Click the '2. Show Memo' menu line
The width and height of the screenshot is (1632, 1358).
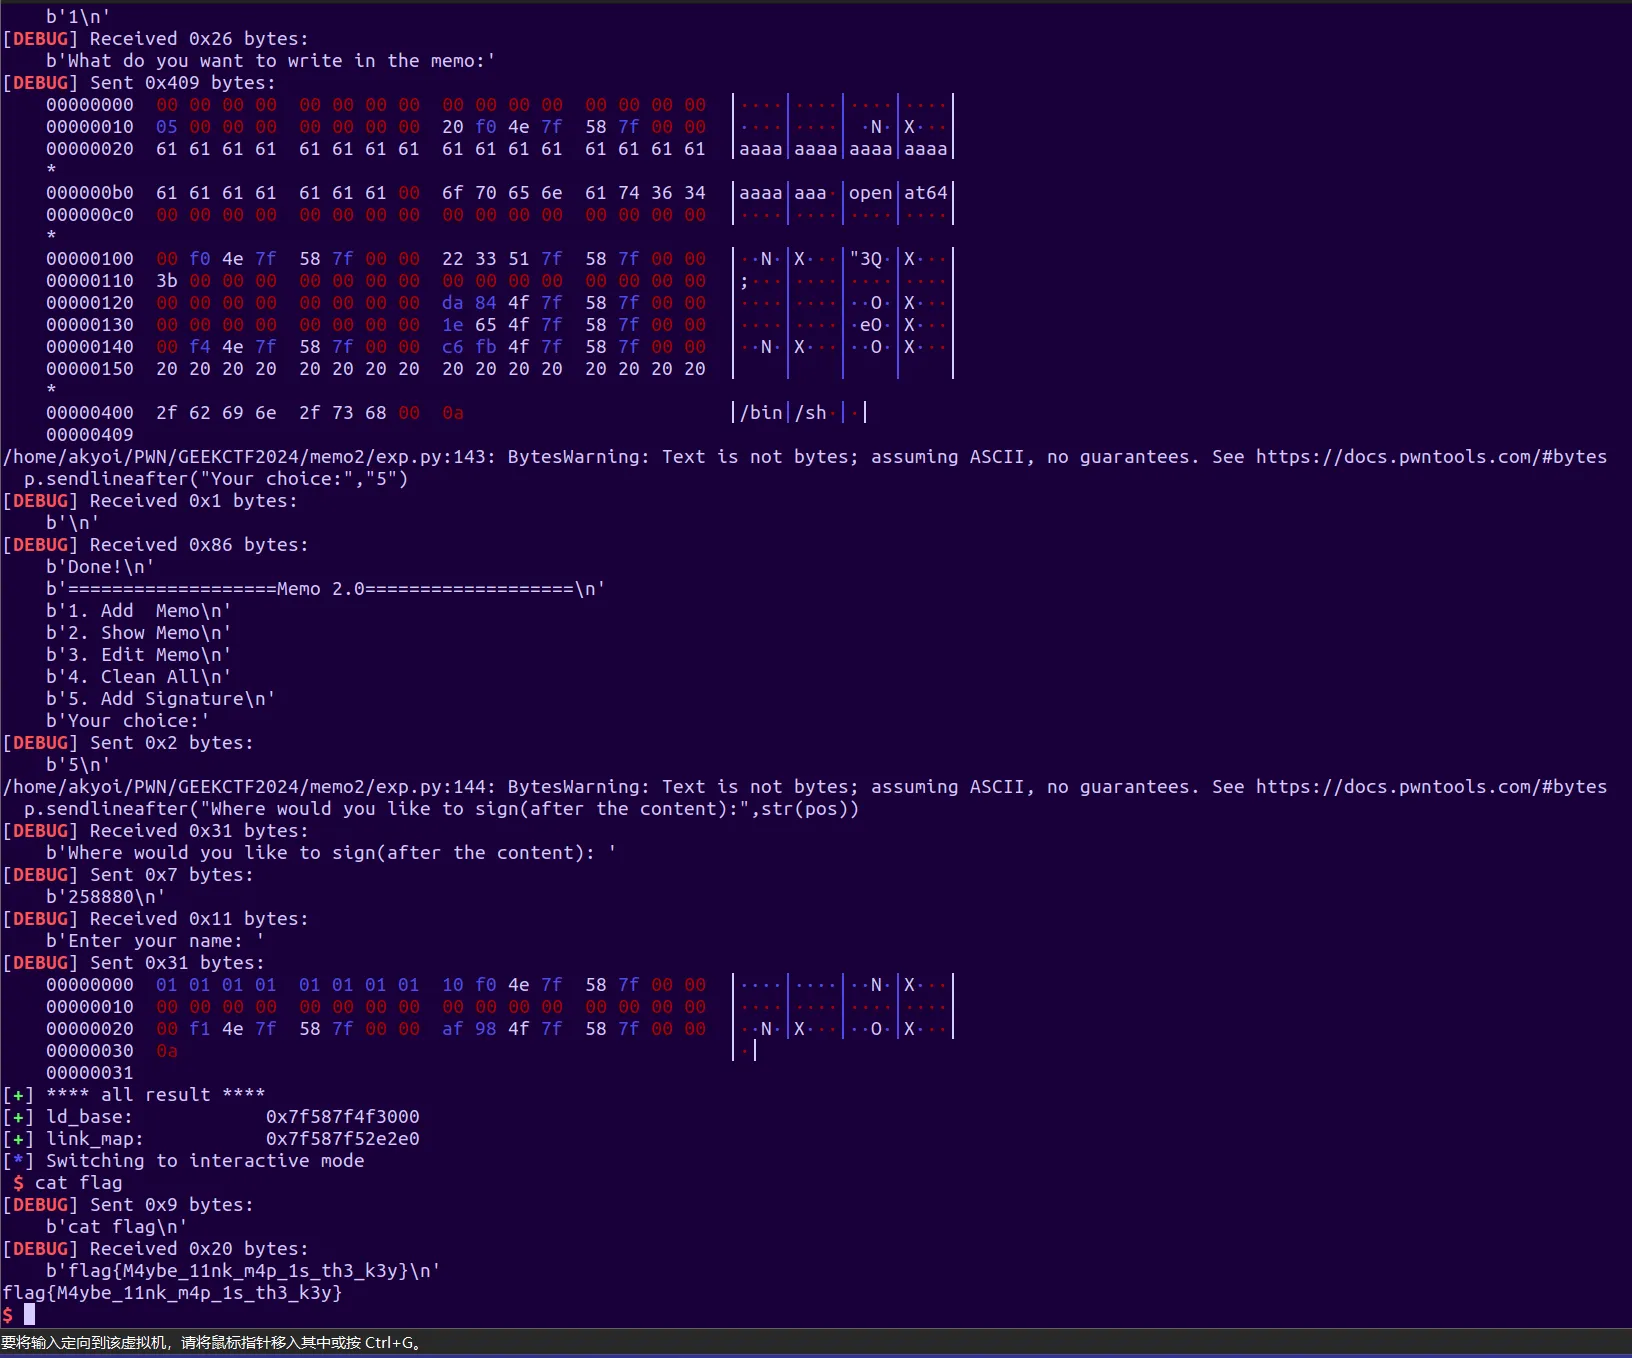tap(139, 632)
